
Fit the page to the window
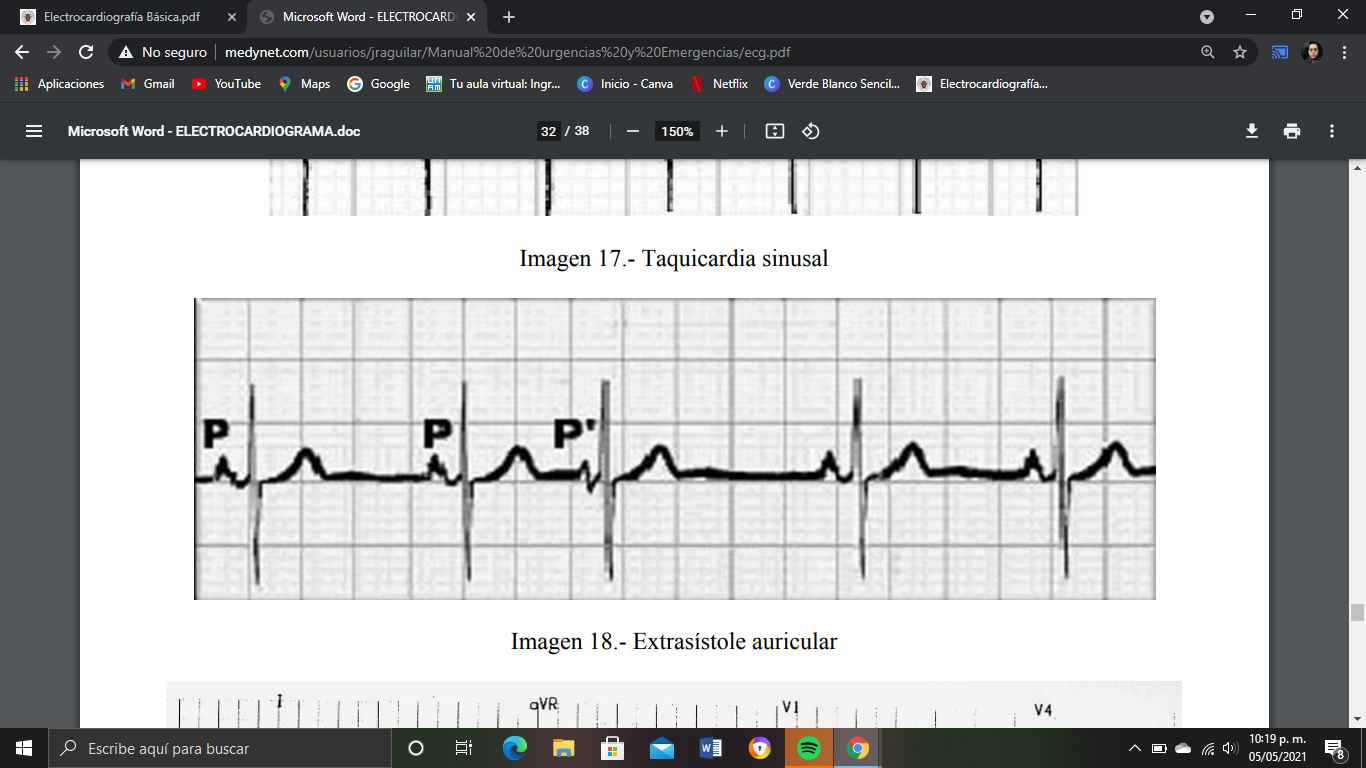click(x=774, y=131)
